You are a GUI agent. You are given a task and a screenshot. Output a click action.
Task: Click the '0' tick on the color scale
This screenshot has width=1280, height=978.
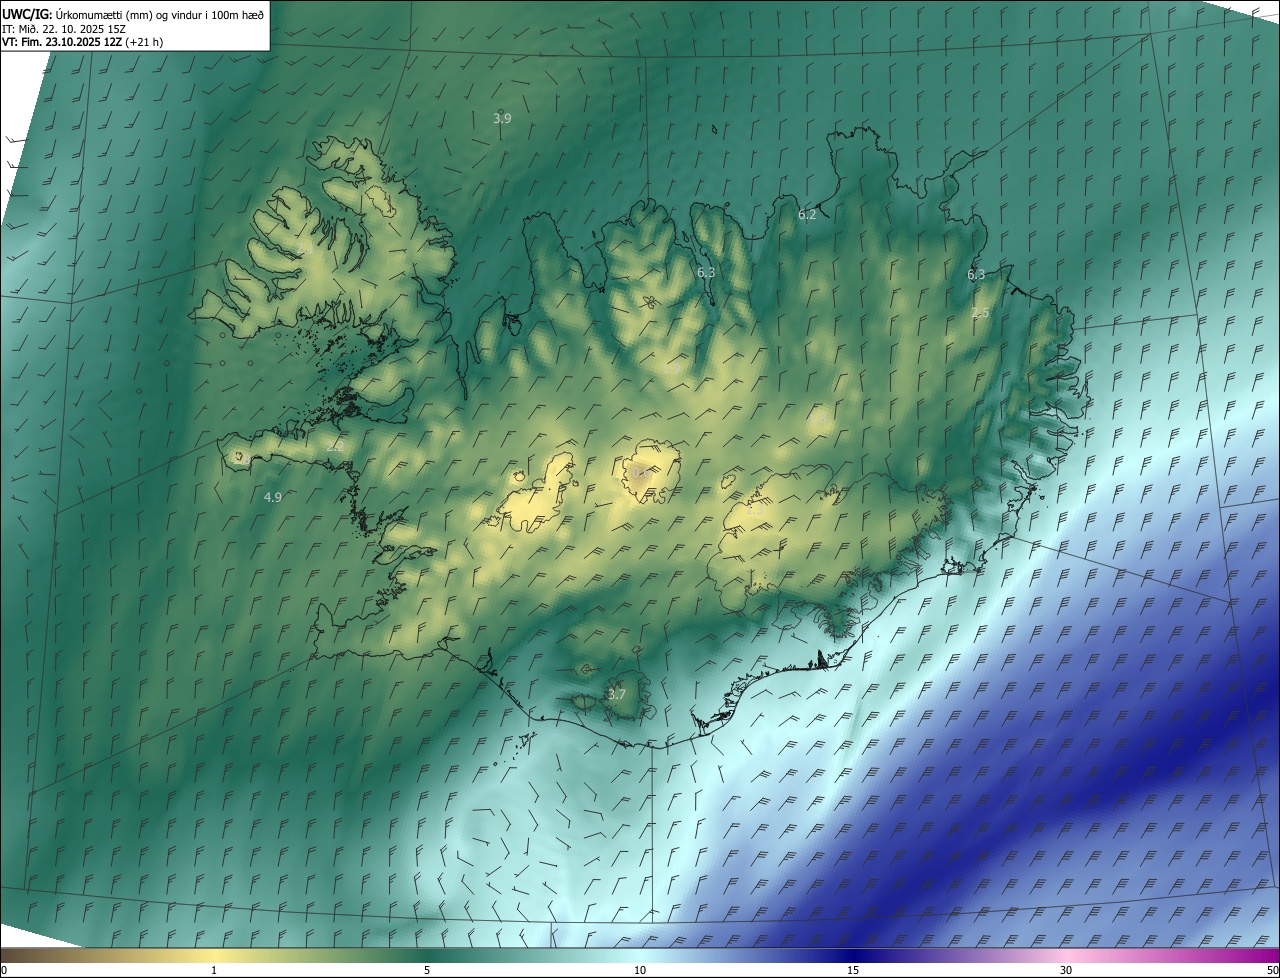coord(4,971)
